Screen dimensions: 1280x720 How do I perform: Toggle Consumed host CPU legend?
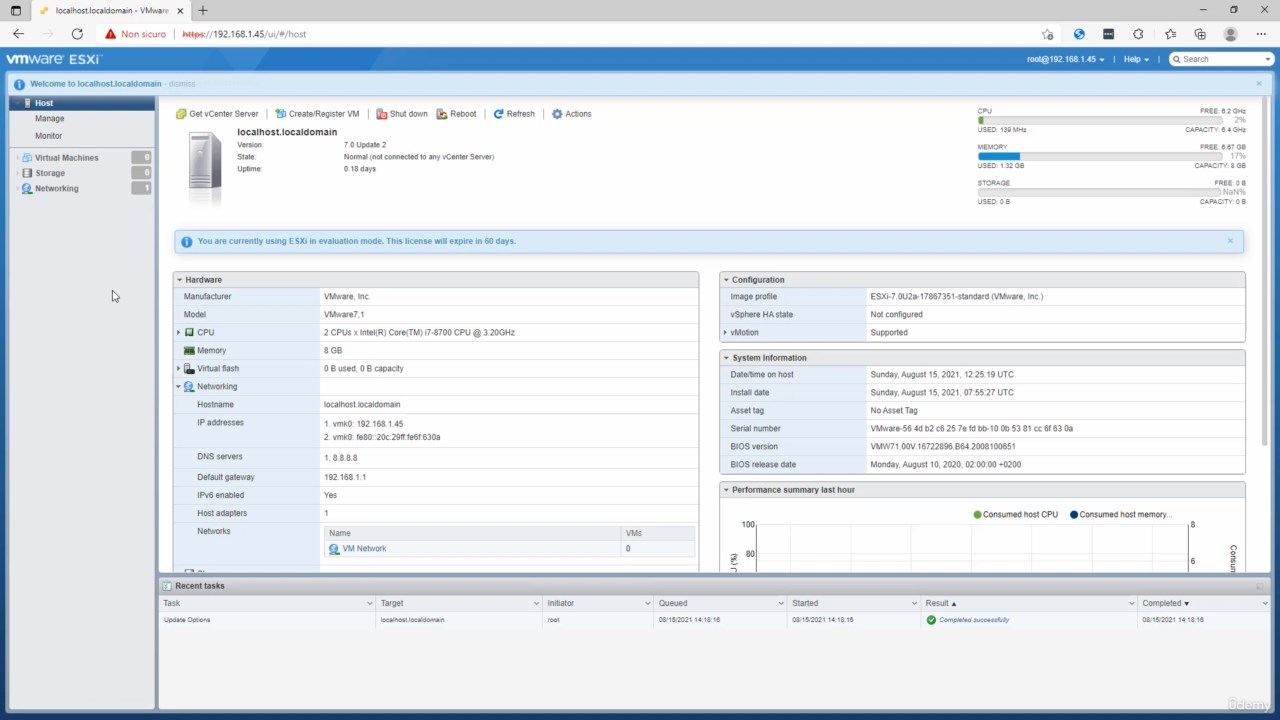tap(1015, 515)
